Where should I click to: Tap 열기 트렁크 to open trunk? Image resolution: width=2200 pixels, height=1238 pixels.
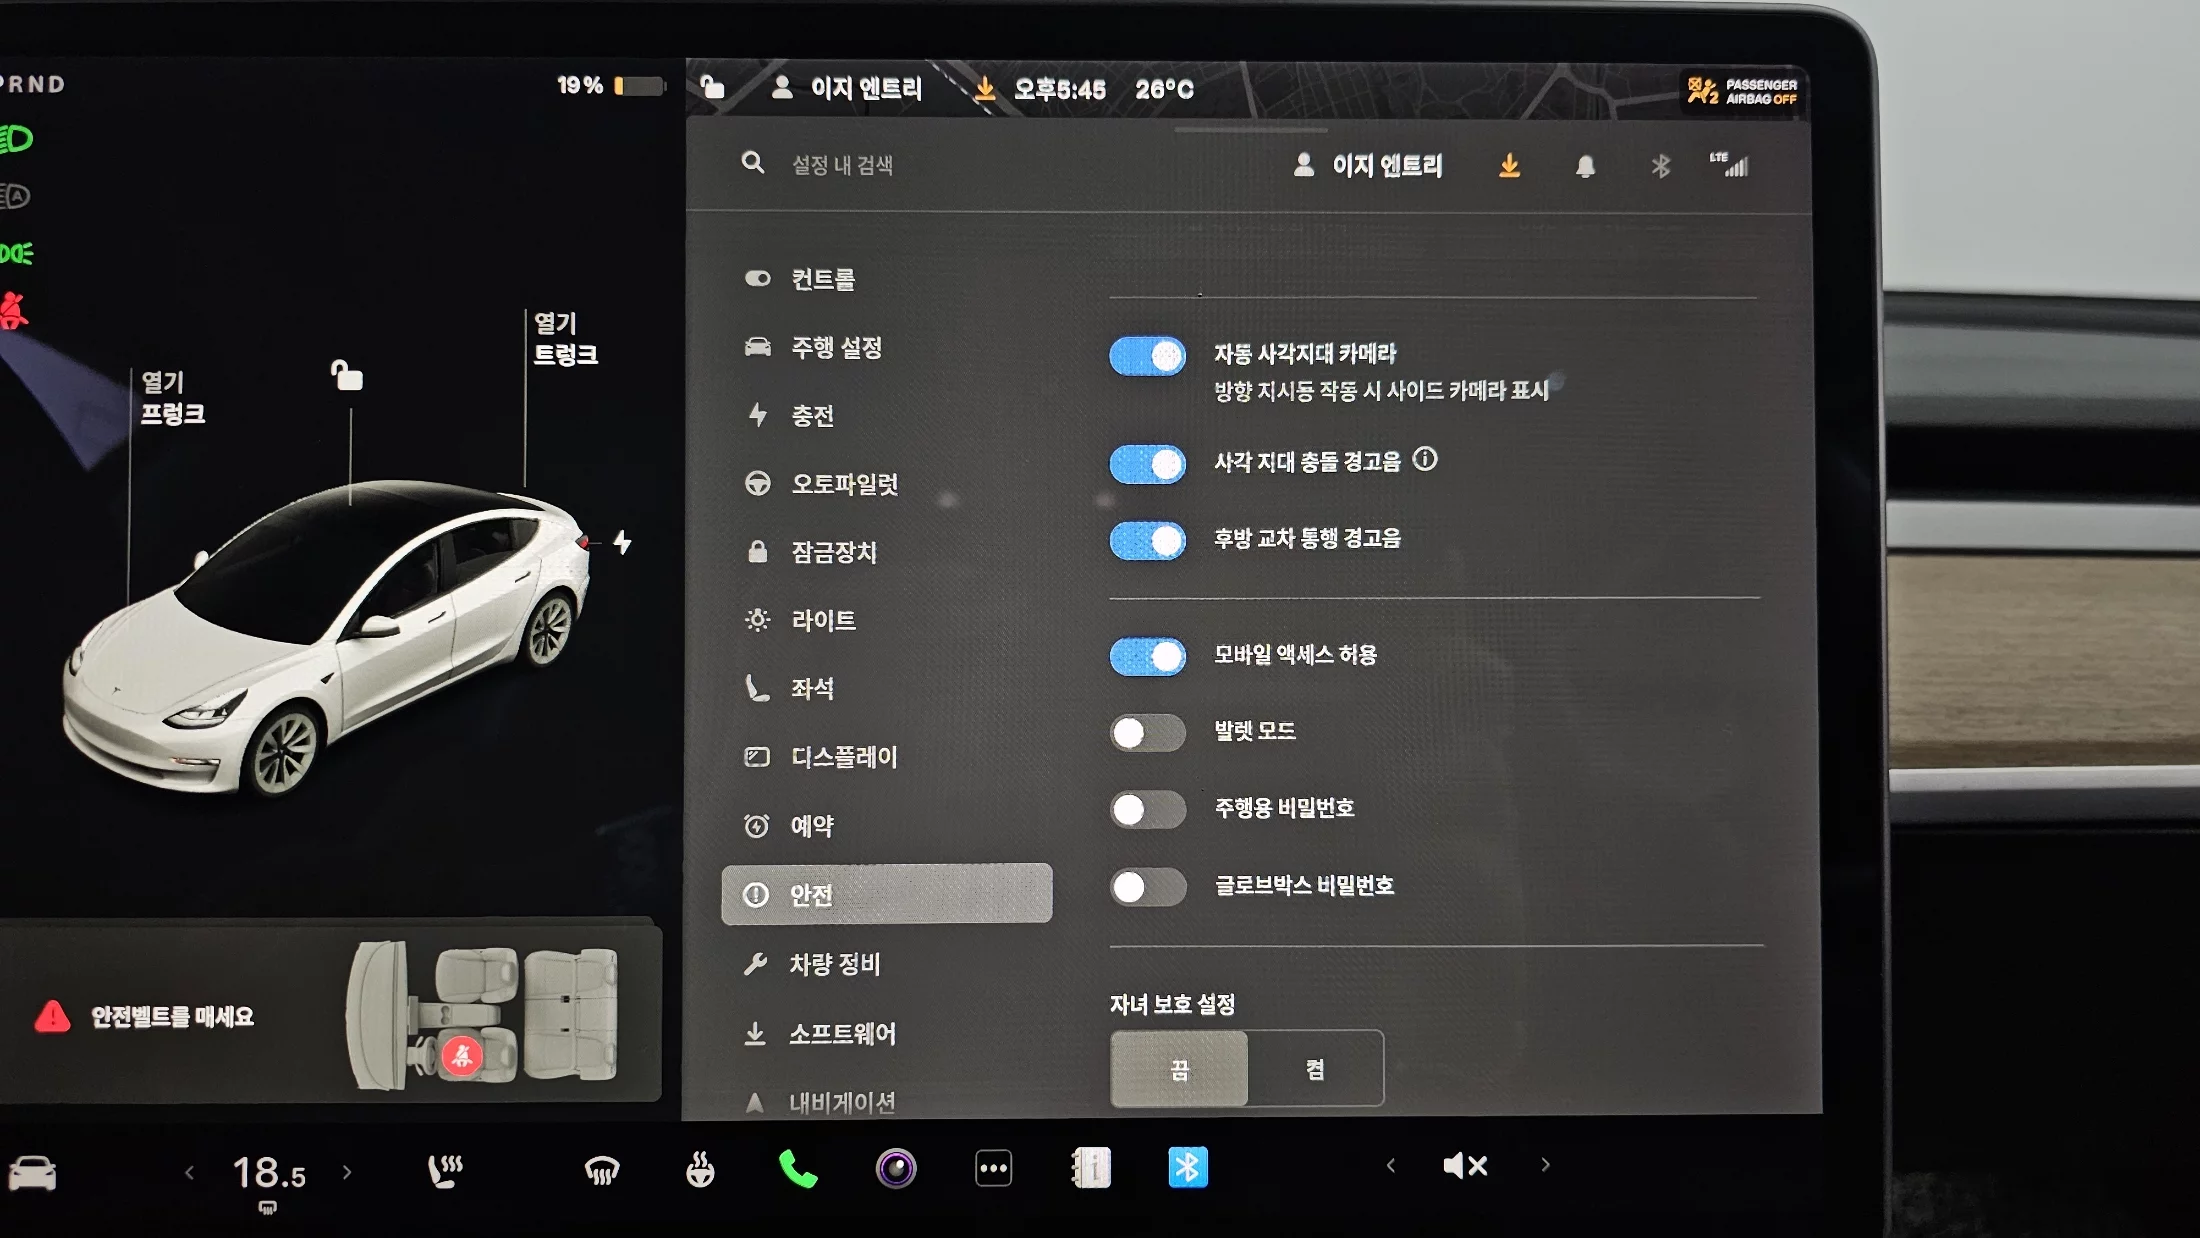tap(565, 339)
